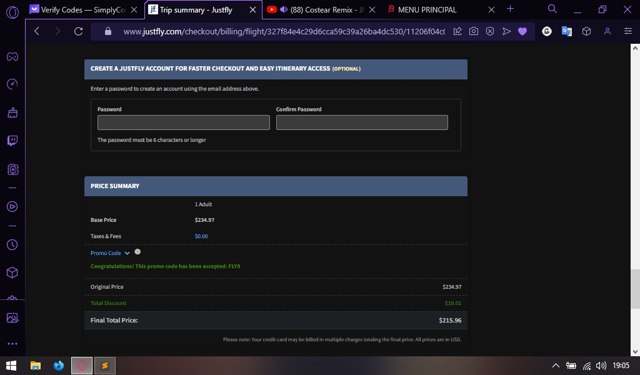
Task: Open History clock icon in sidebar
Action: (12, 245)
